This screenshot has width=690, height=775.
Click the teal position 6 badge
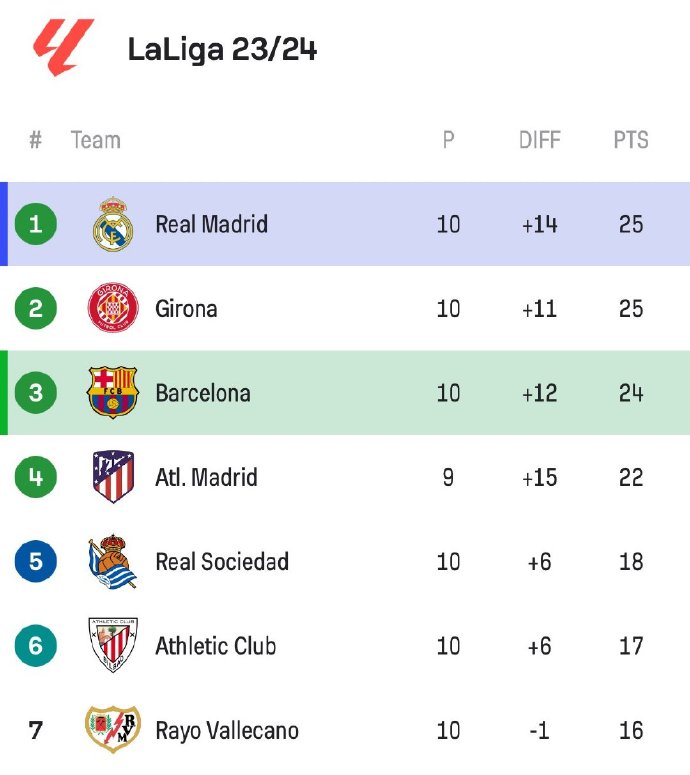click(x=36, y=645)
